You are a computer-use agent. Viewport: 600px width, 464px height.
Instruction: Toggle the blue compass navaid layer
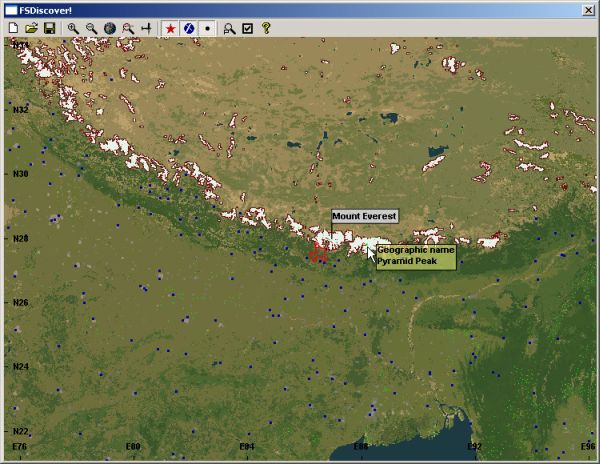click(x=188, y=29)
